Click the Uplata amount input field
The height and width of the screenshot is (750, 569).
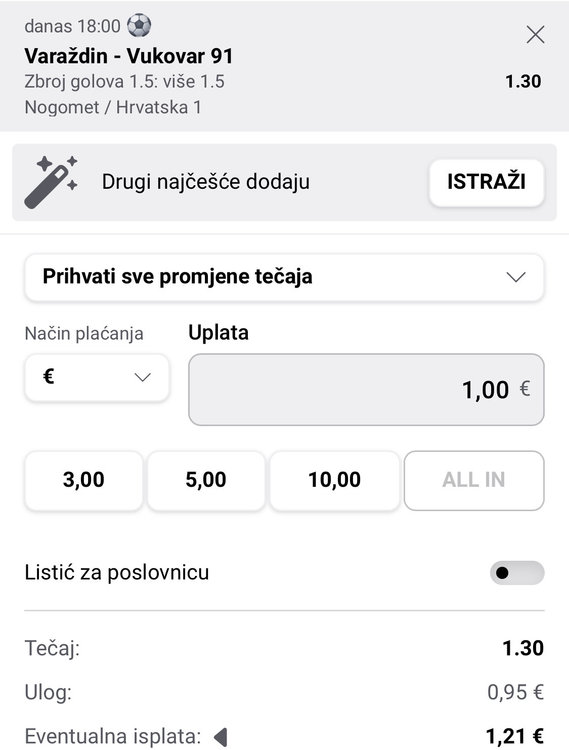coord(366,389)
